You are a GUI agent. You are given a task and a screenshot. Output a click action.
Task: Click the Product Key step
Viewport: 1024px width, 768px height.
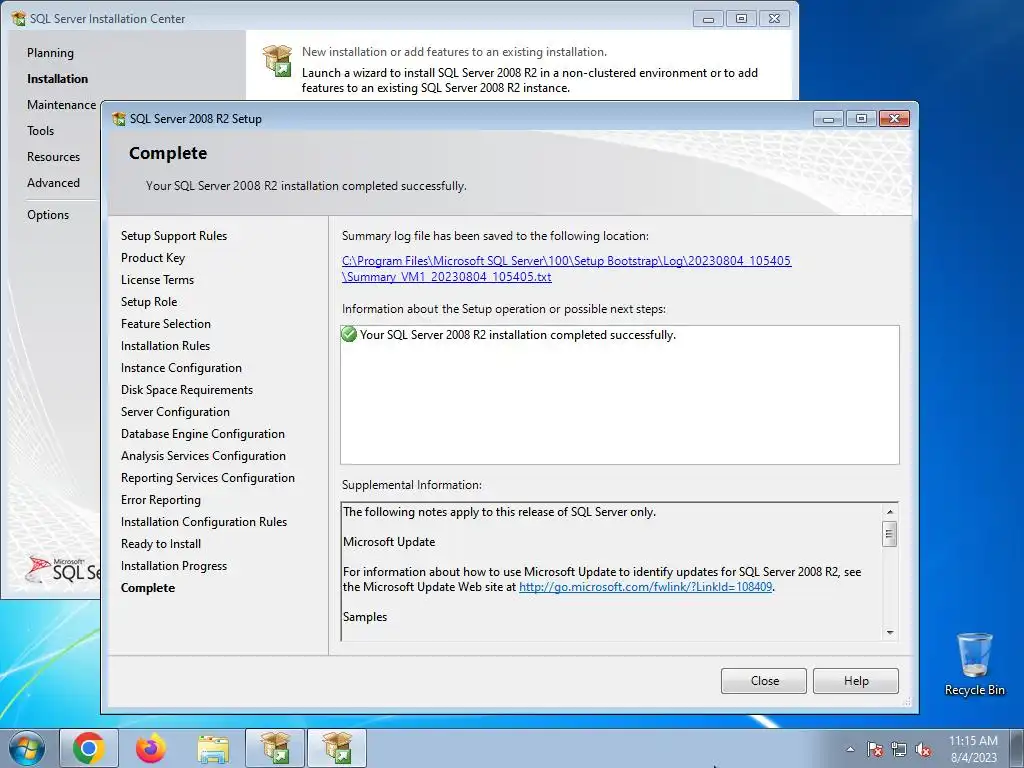pos(153,258)
